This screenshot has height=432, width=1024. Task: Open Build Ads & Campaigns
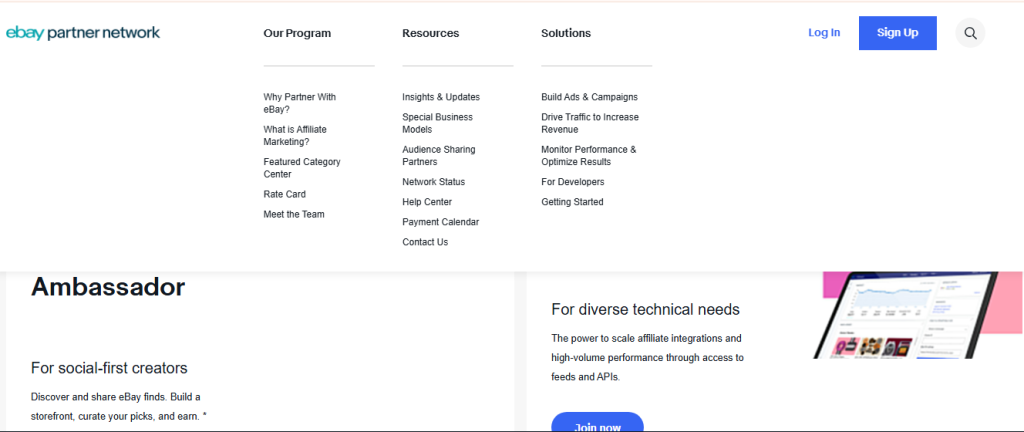pyautogui.click(x=590, y=97)
